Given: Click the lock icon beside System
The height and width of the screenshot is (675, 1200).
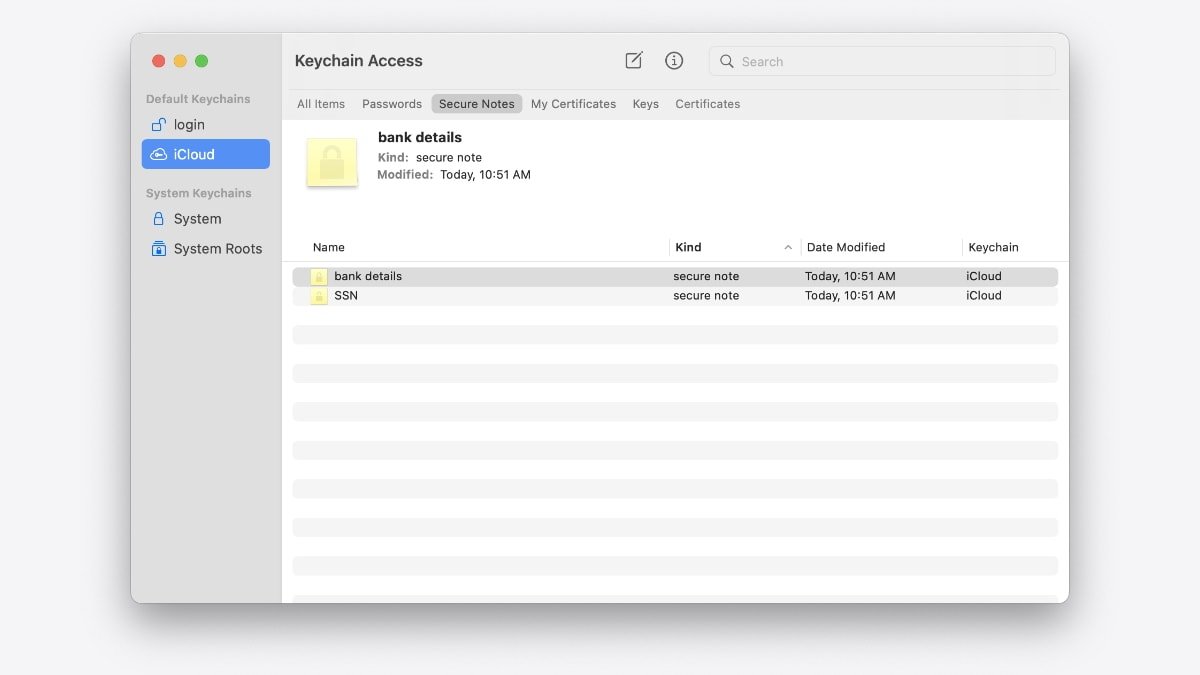Looking at the screenshot, I should tap(158, 218).
